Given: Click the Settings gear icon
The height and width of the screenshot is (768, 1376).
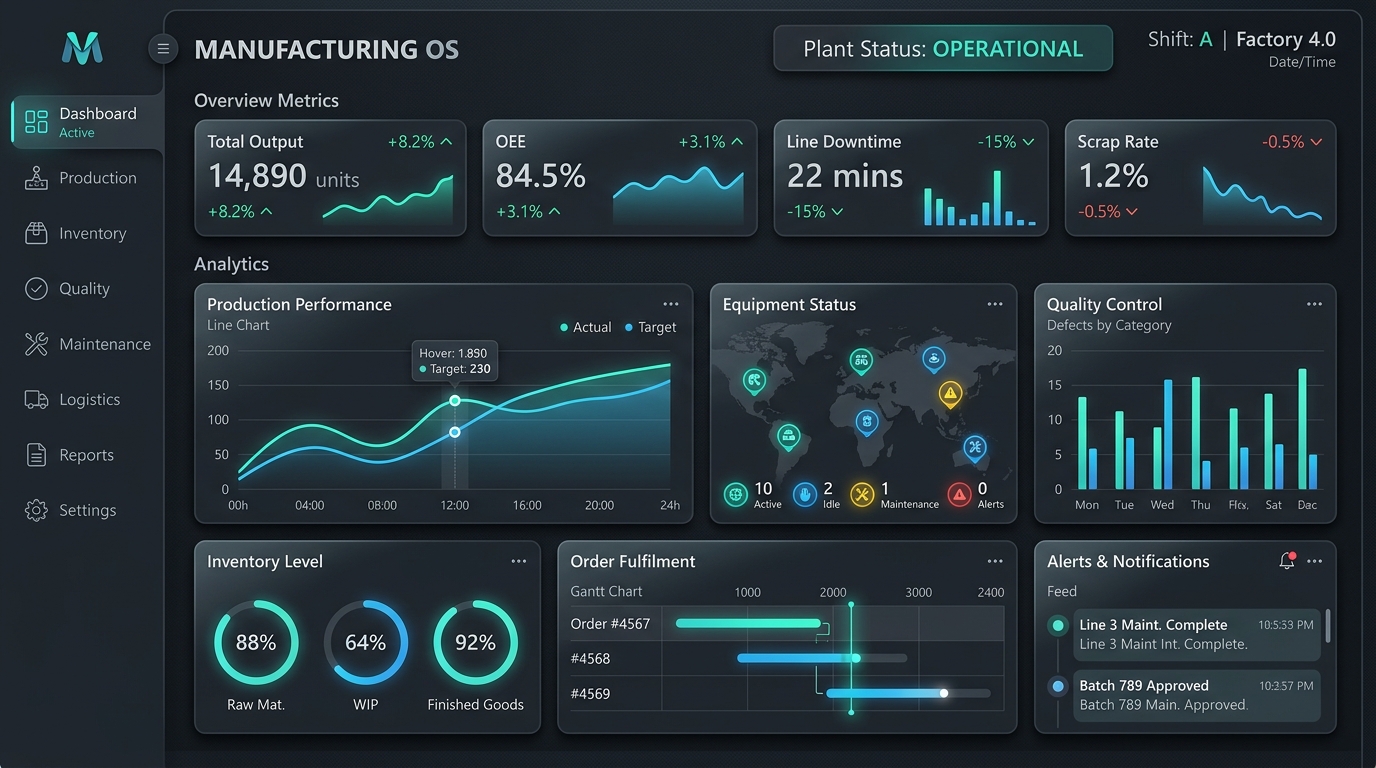Looking at the screenshot, I should click(36, 510).
